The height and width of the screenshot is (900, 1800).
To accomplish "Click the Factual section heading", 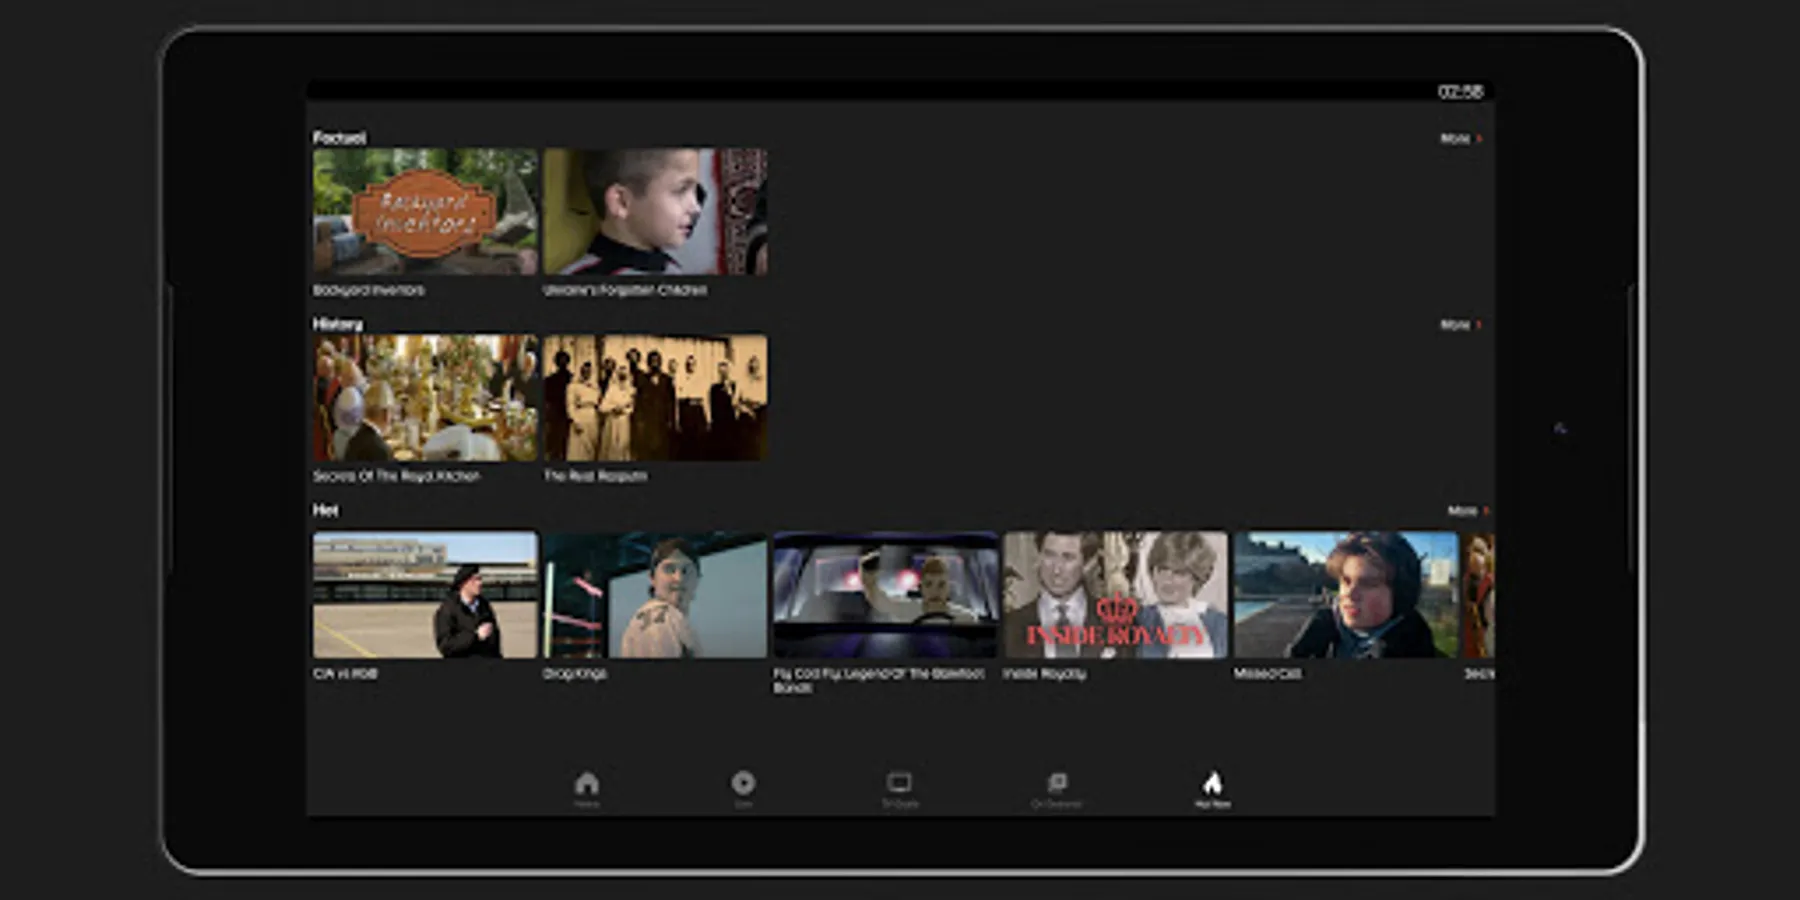I will click(339, 138).
